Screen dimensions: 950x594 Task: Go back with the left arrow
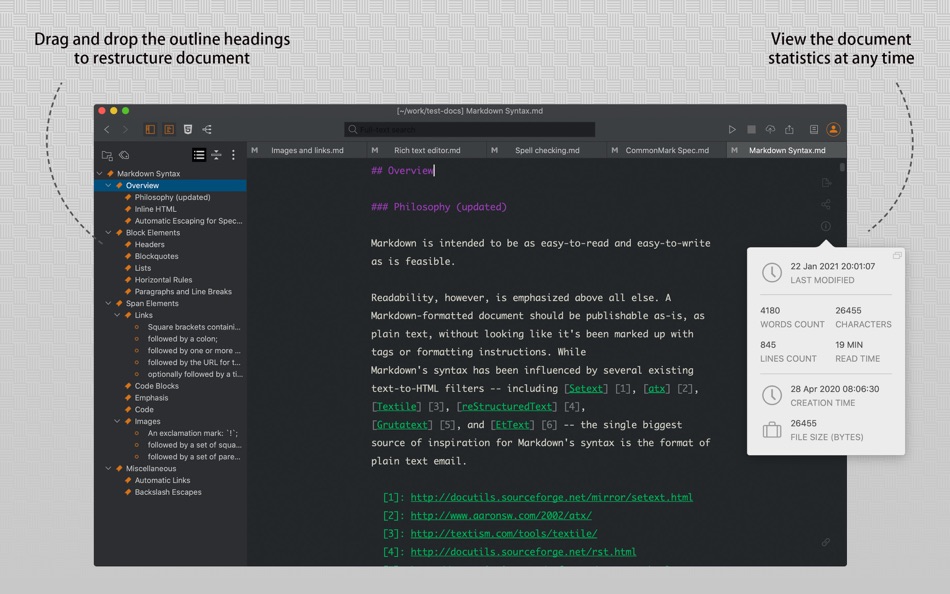[107, 129]
